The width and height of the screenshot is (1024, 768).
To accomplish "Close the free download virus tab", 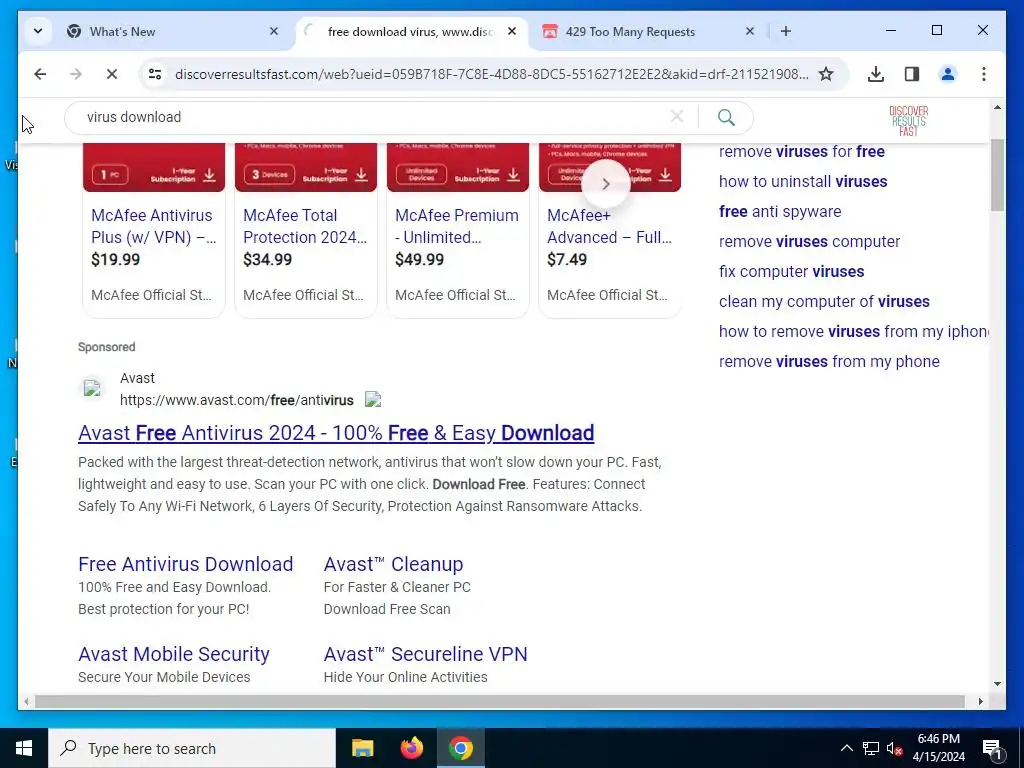I will click(x=512, y=31).
